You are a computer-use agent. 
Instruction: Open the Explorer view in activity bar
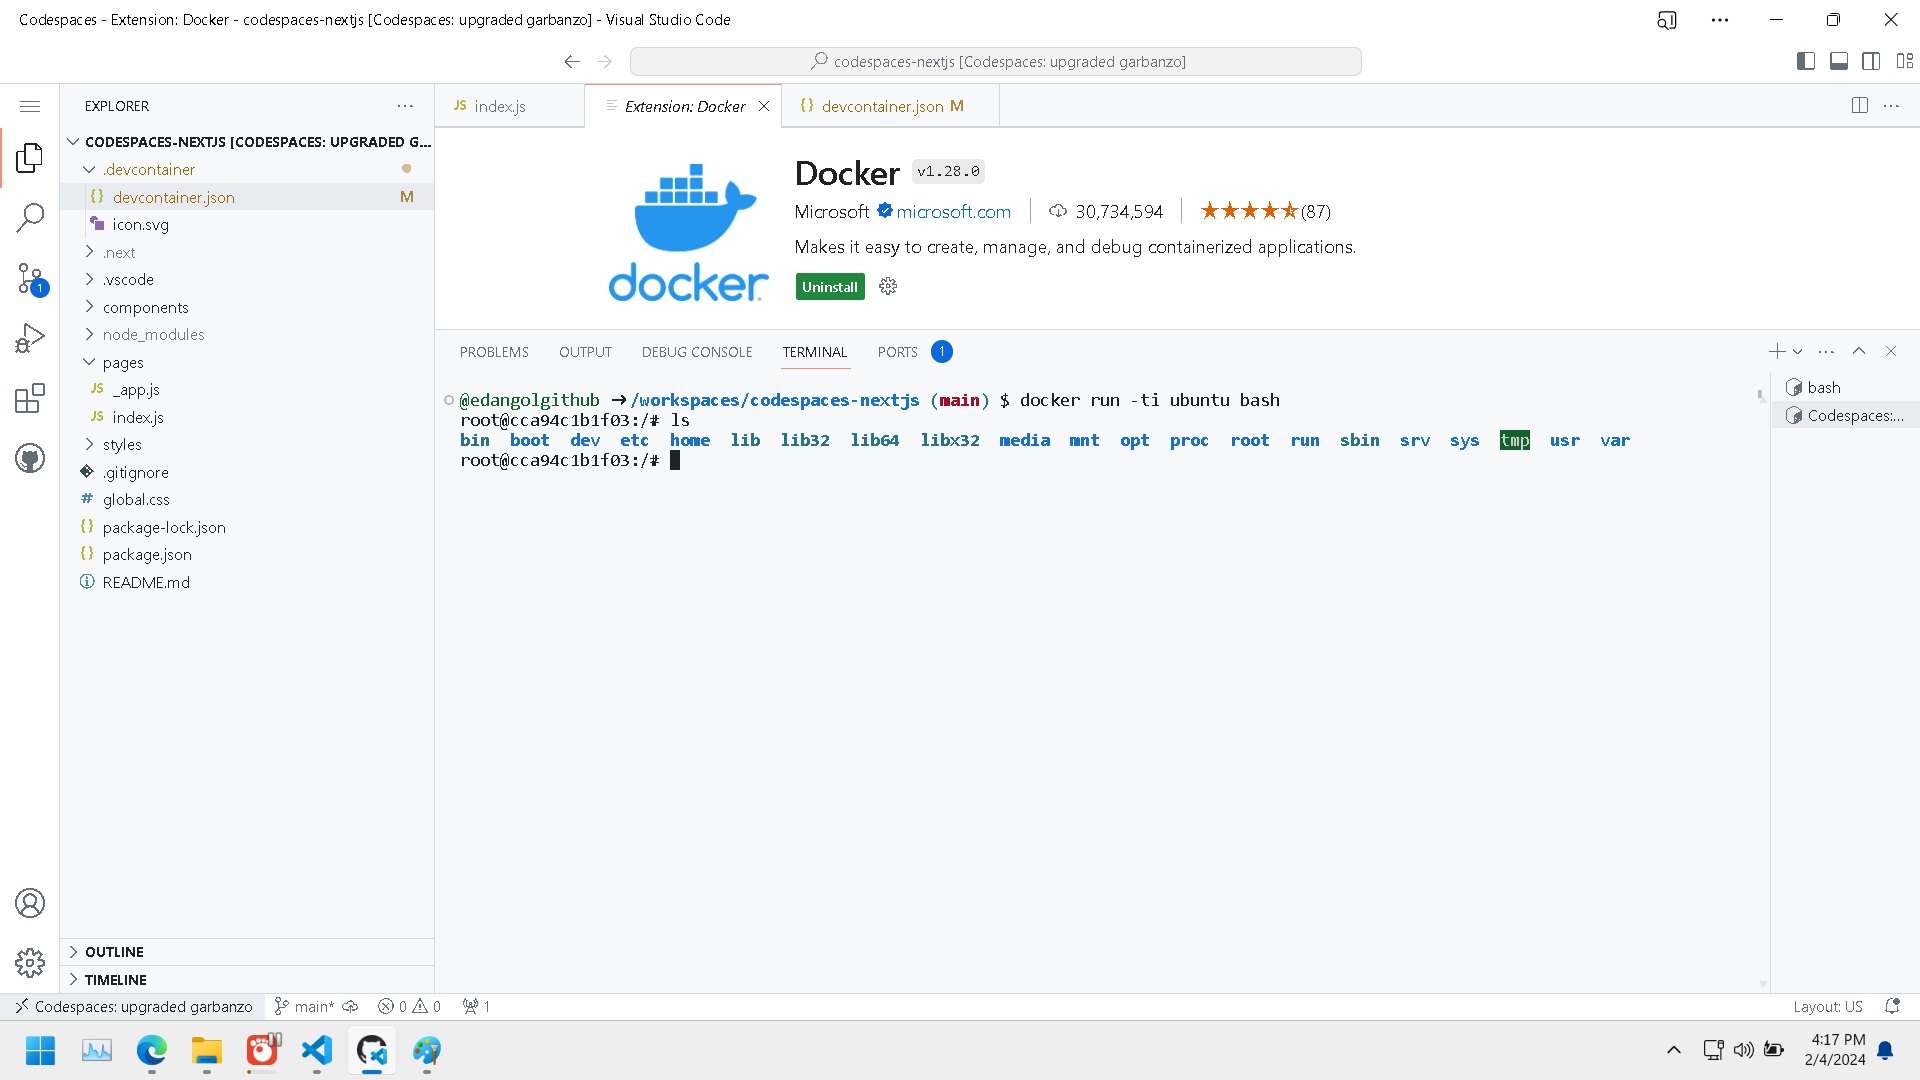coord(30,157)
